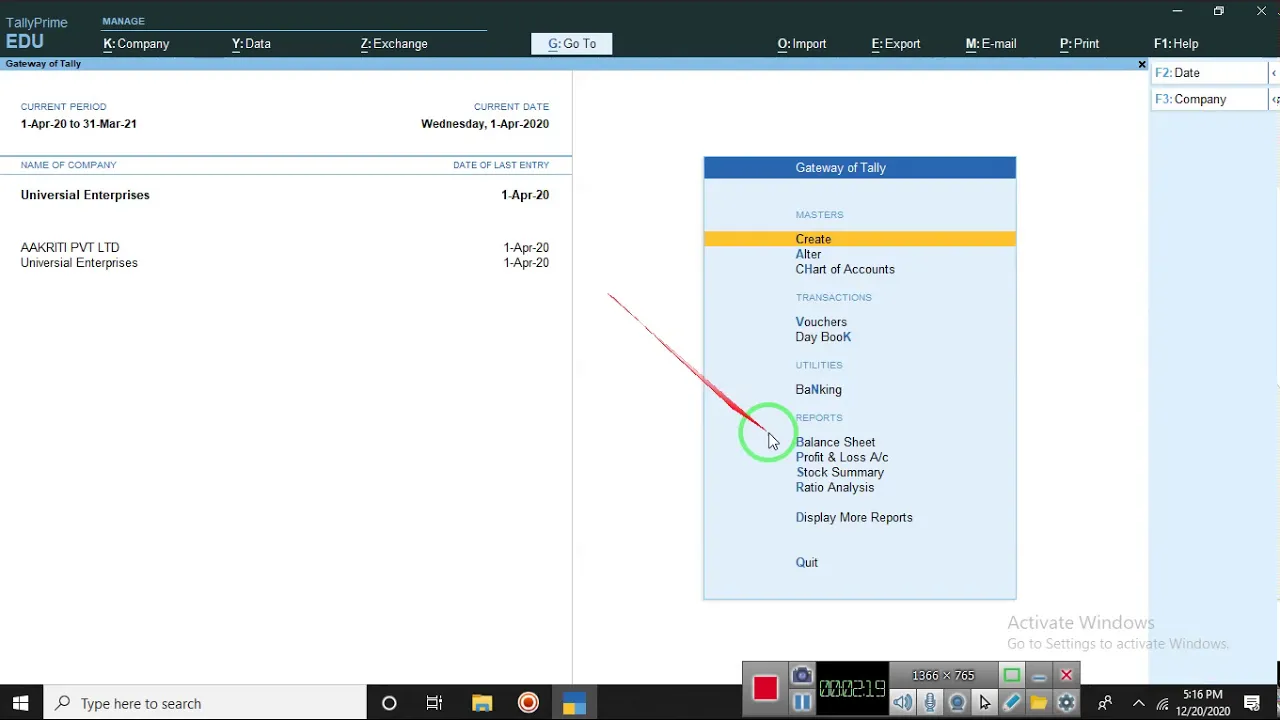Viewport: 1280px width, 720px height.
Task: Click the F2: Date button
Action: point(1209,73)
